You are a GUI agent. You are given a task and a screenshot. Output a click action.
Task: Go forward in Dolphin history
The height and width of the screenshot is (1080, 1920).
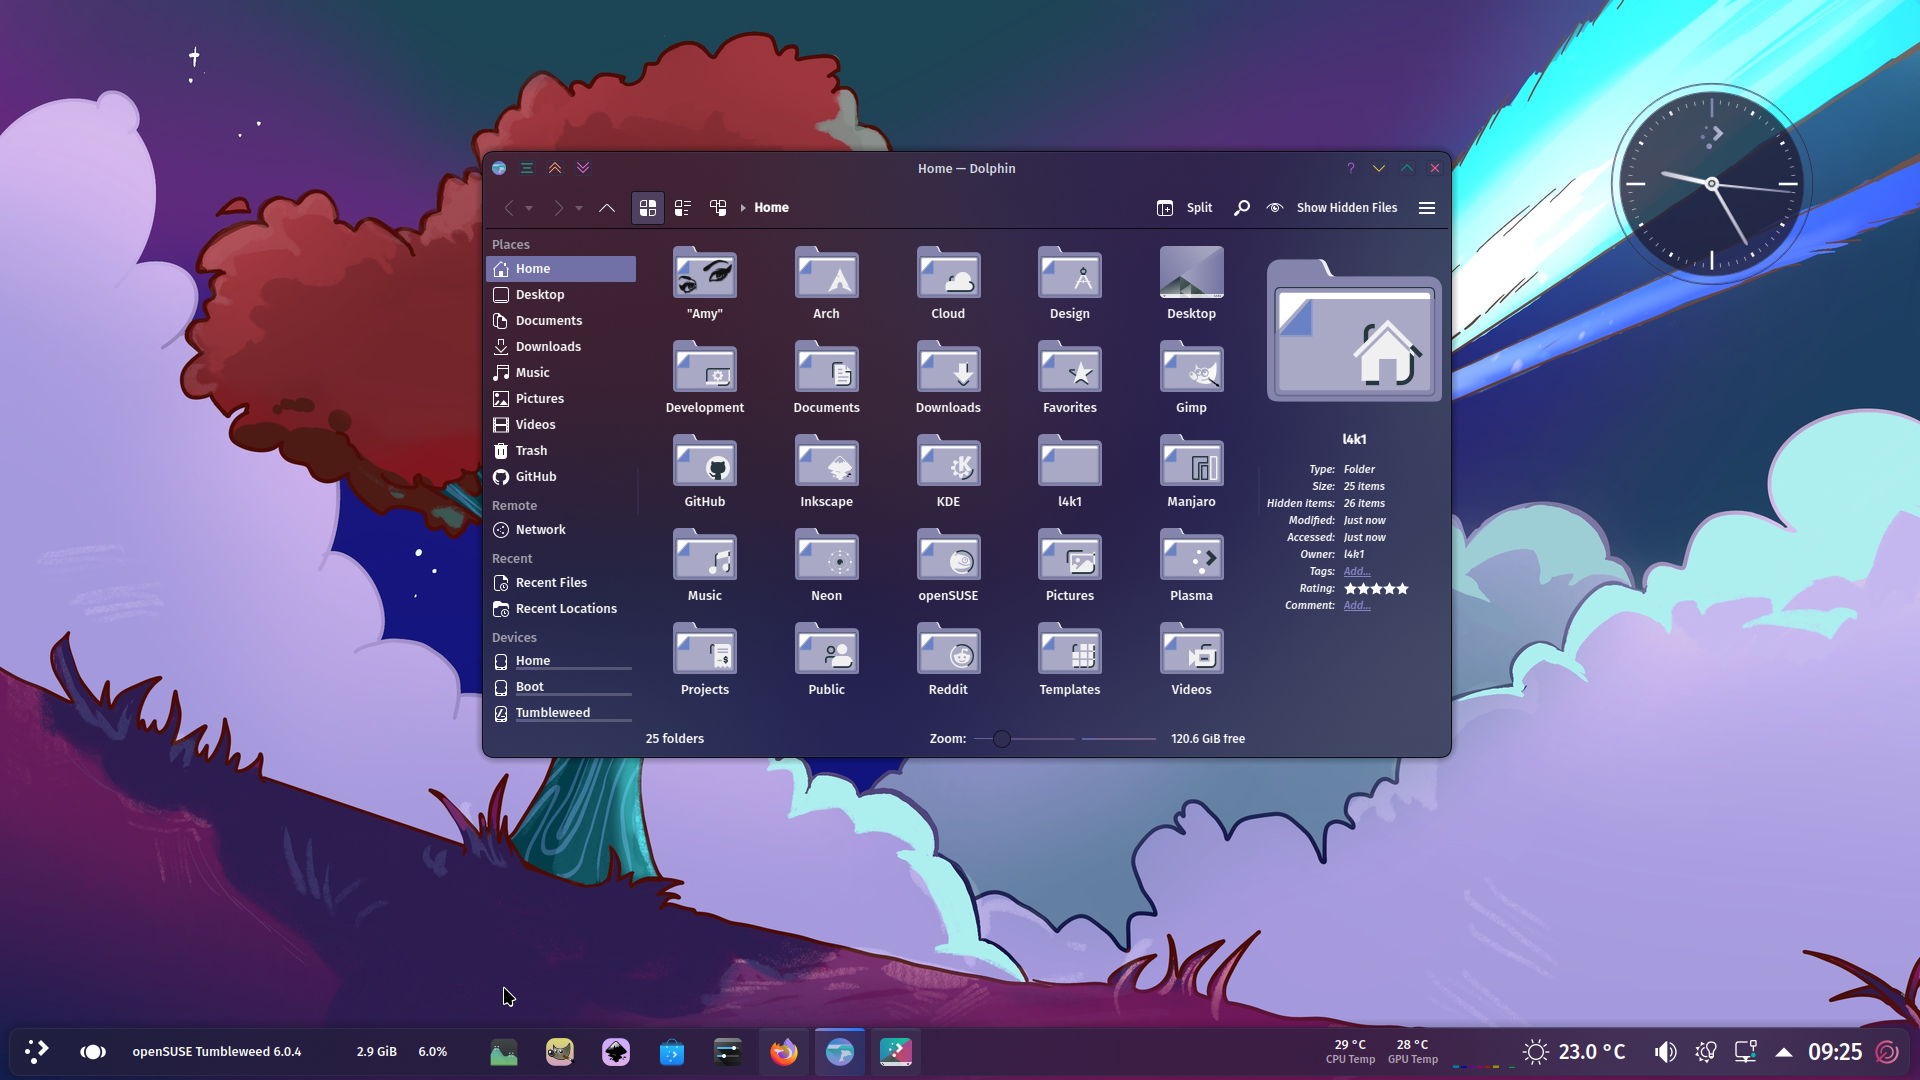point(558,208)
